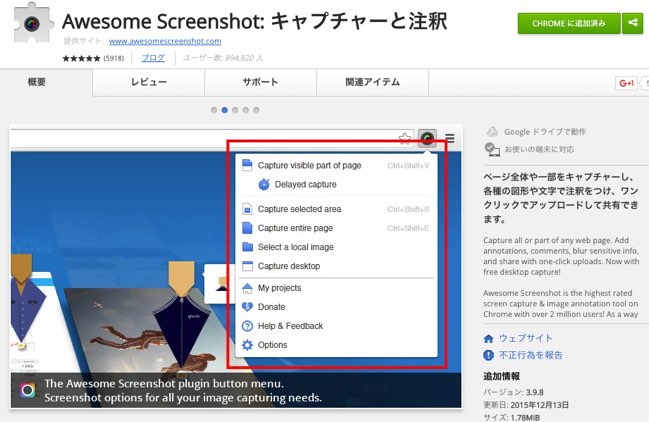Switch to the 関連アイテム tab
The height and width of the screenshot is (422, 649).
point(373,82)
